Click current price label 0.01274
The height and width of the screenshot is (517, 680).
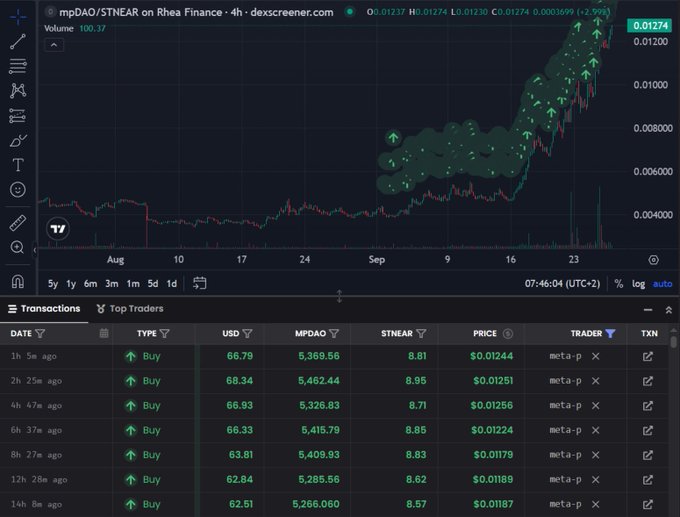(650, 26)
